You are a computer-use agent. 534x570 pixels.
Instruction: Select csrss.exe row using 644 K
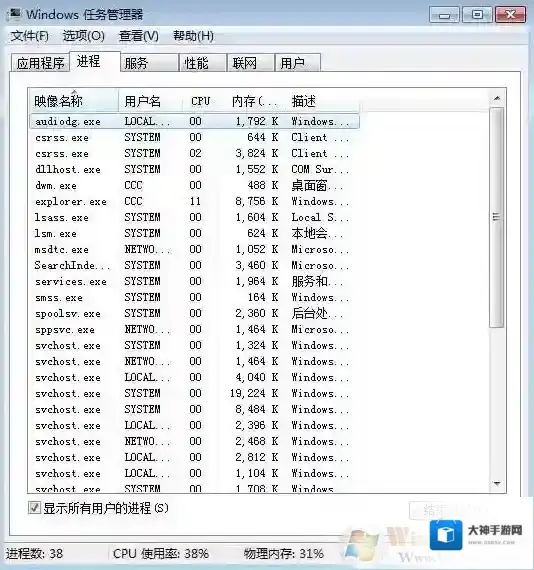click(194, 137)
